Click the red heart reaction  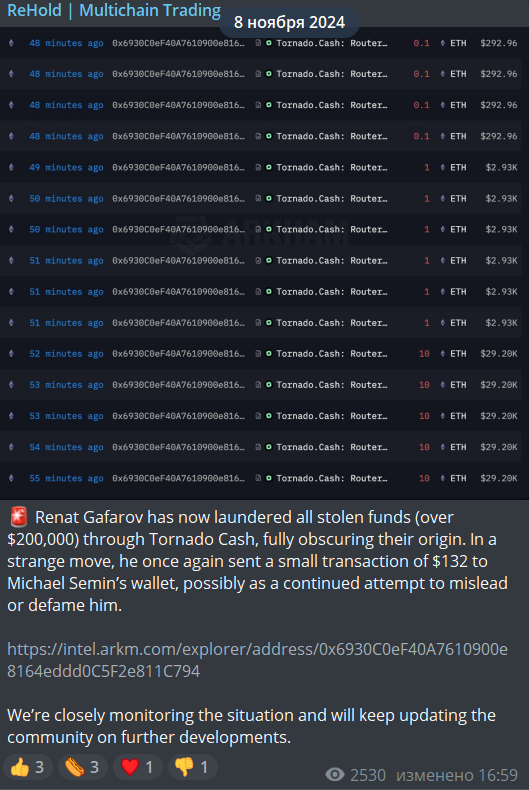[x=138, y=767]
